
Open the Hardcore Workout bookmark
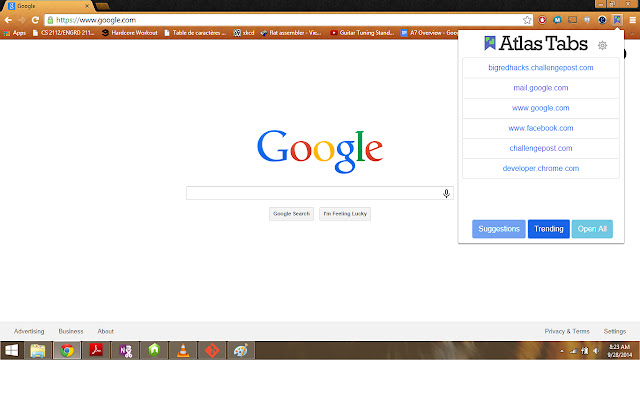click(x=130, y=33)
